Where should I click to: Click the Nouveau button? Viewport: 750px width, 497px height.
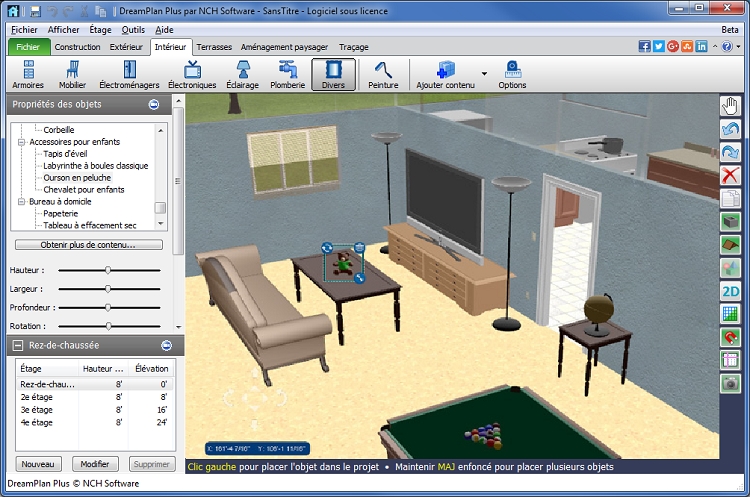(x=38, y=464)
